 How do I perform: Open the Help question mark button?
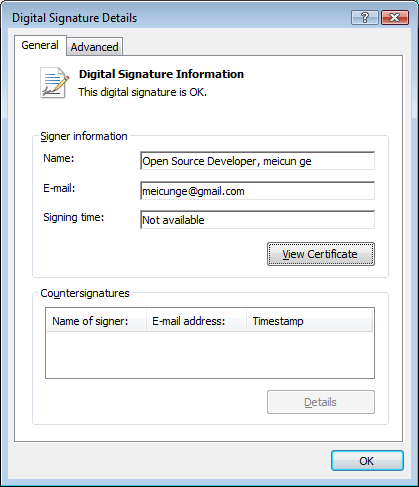(365, 18)
